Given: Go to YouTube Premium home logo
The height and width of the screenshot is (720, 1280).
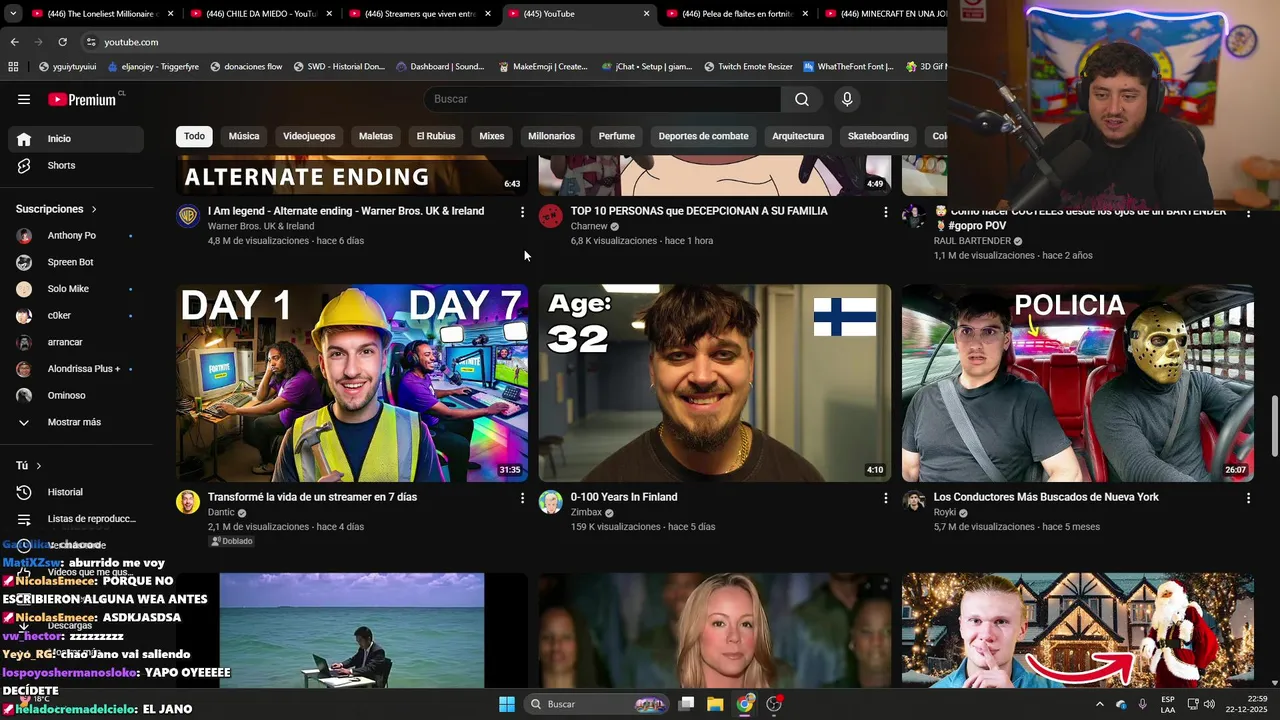Looking at the screenshot, I should [x=82, y=99].
